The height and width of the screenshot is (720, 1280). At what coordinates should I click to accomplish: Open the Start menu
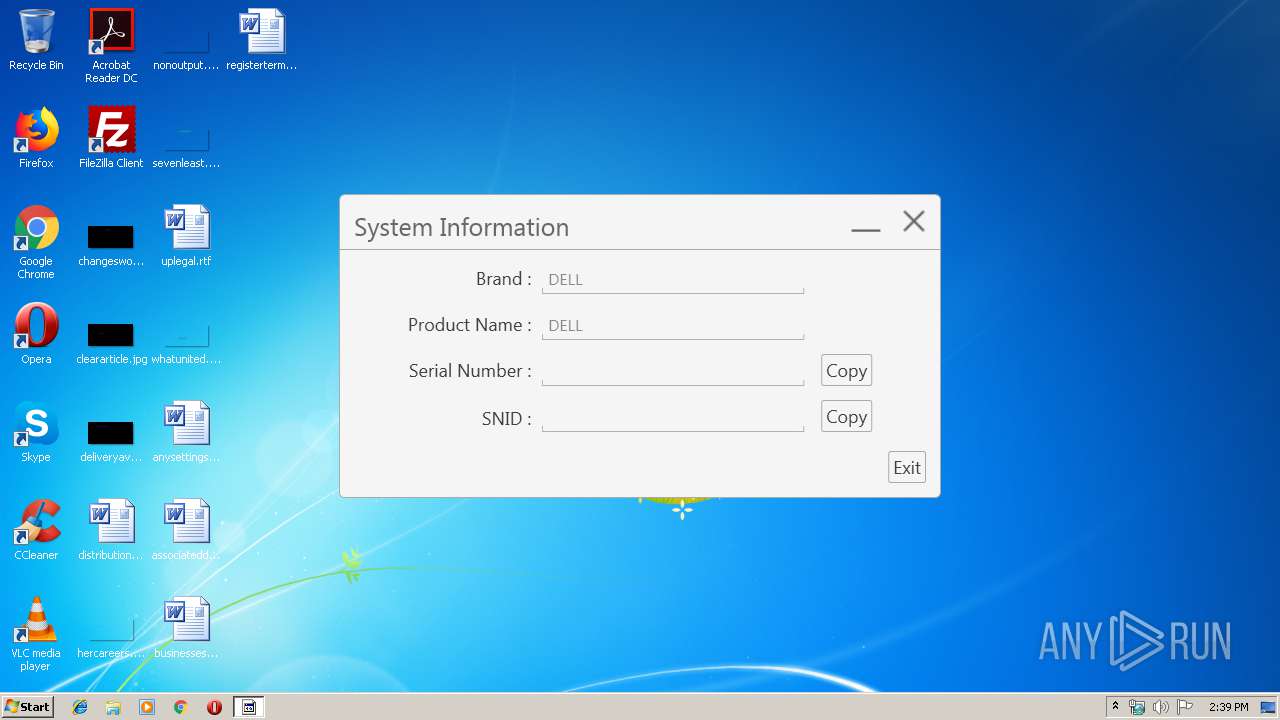pos(28,707)
